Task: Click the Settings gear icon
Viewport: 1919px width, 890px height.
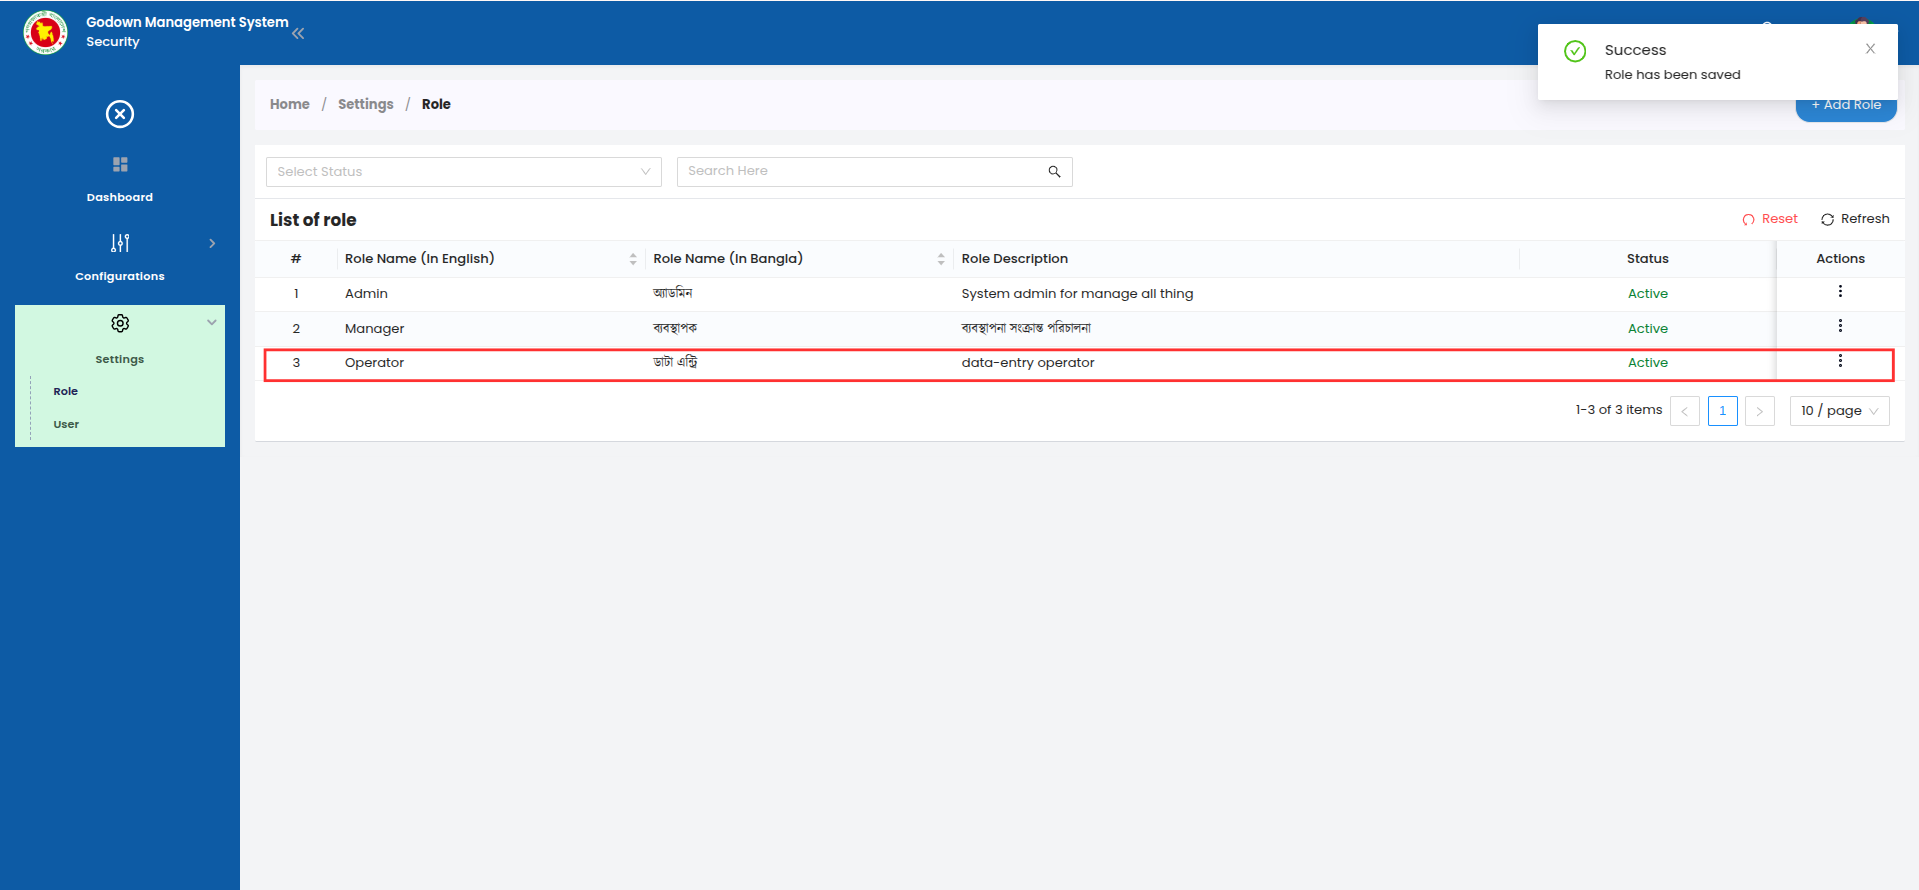Action: (x=120, y=323)
